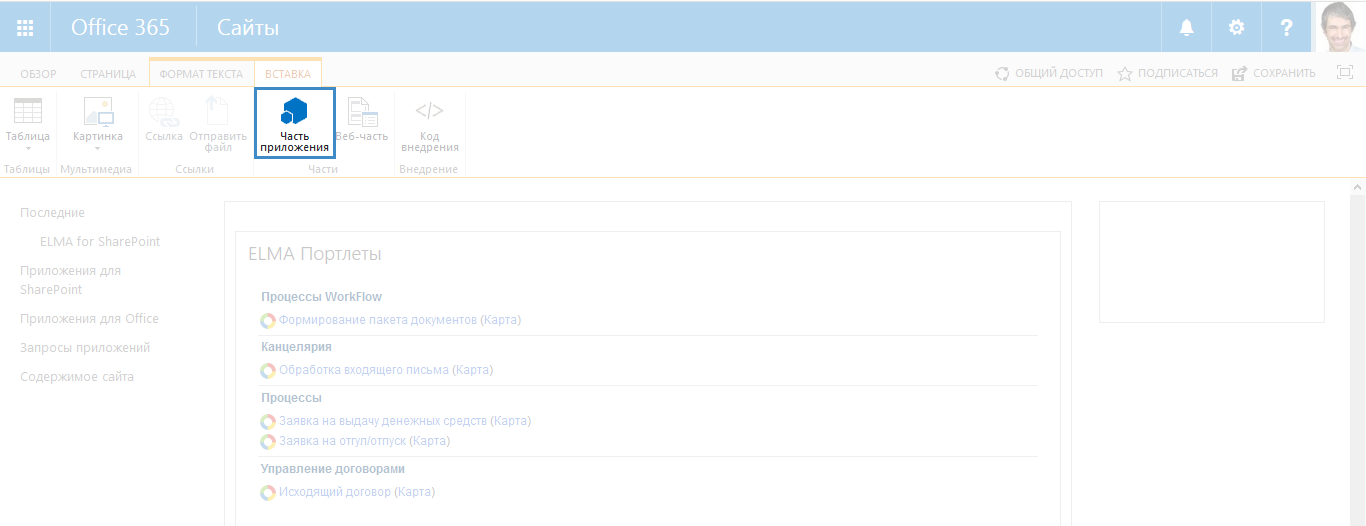Toggle focus on content fullscreen icon
Screen dimensions: 1366x526
1345,72
